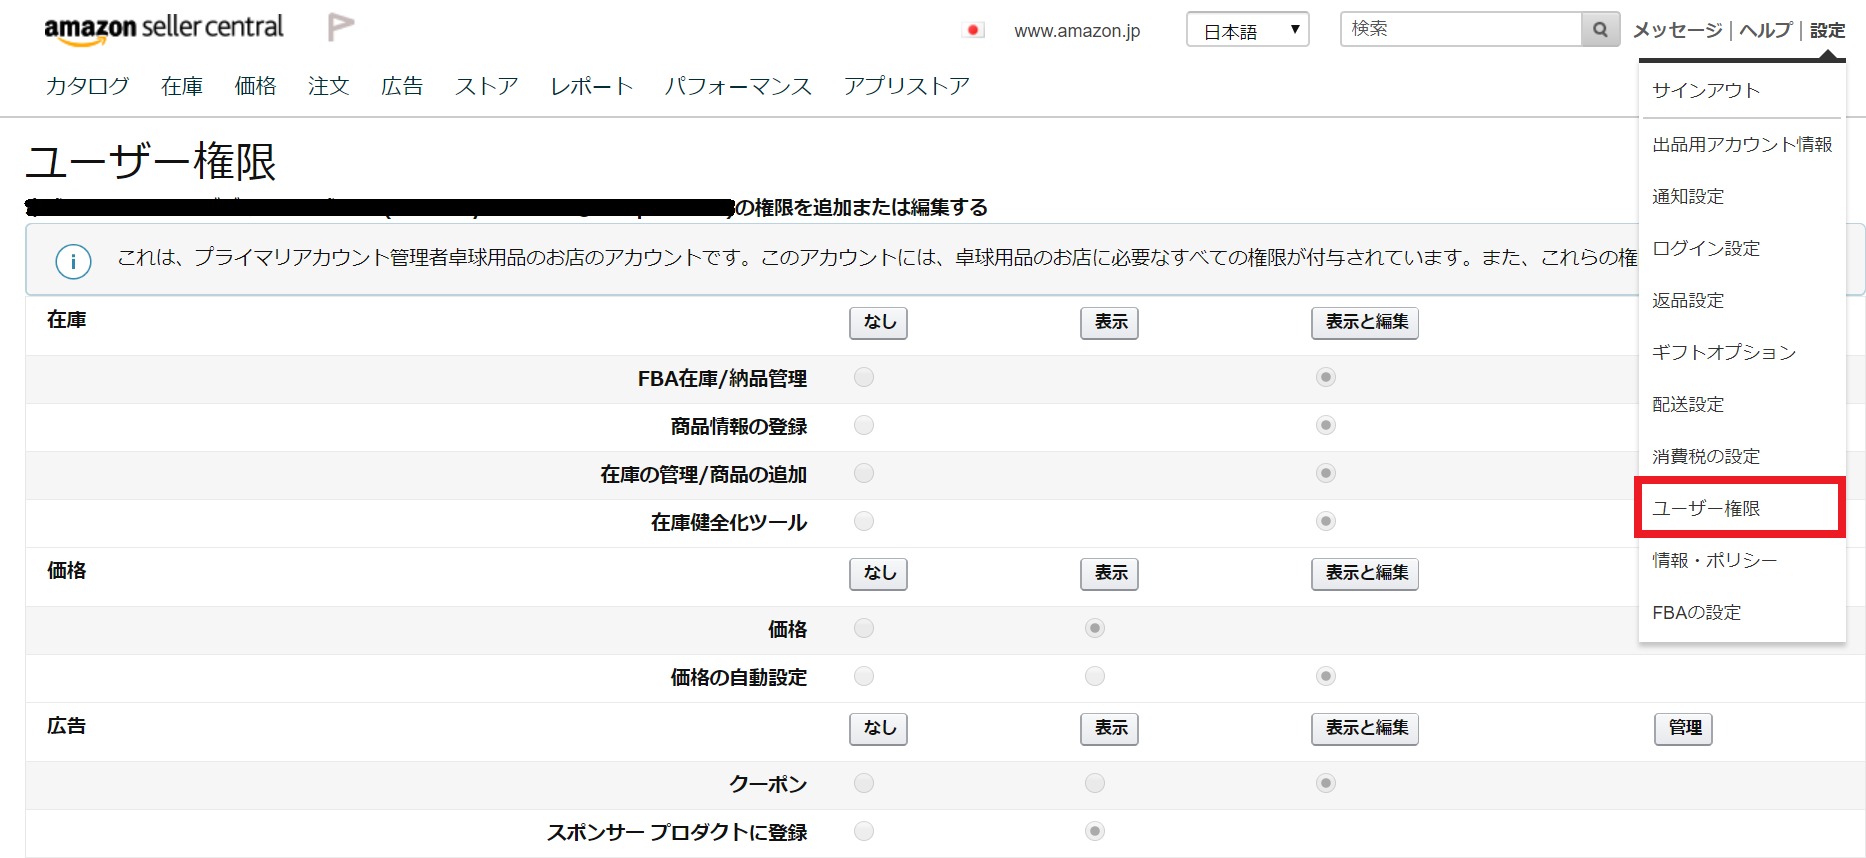1866x858 pixels.
Task: Click 表示 button in 広告 section
Action: click(1110, 728)
